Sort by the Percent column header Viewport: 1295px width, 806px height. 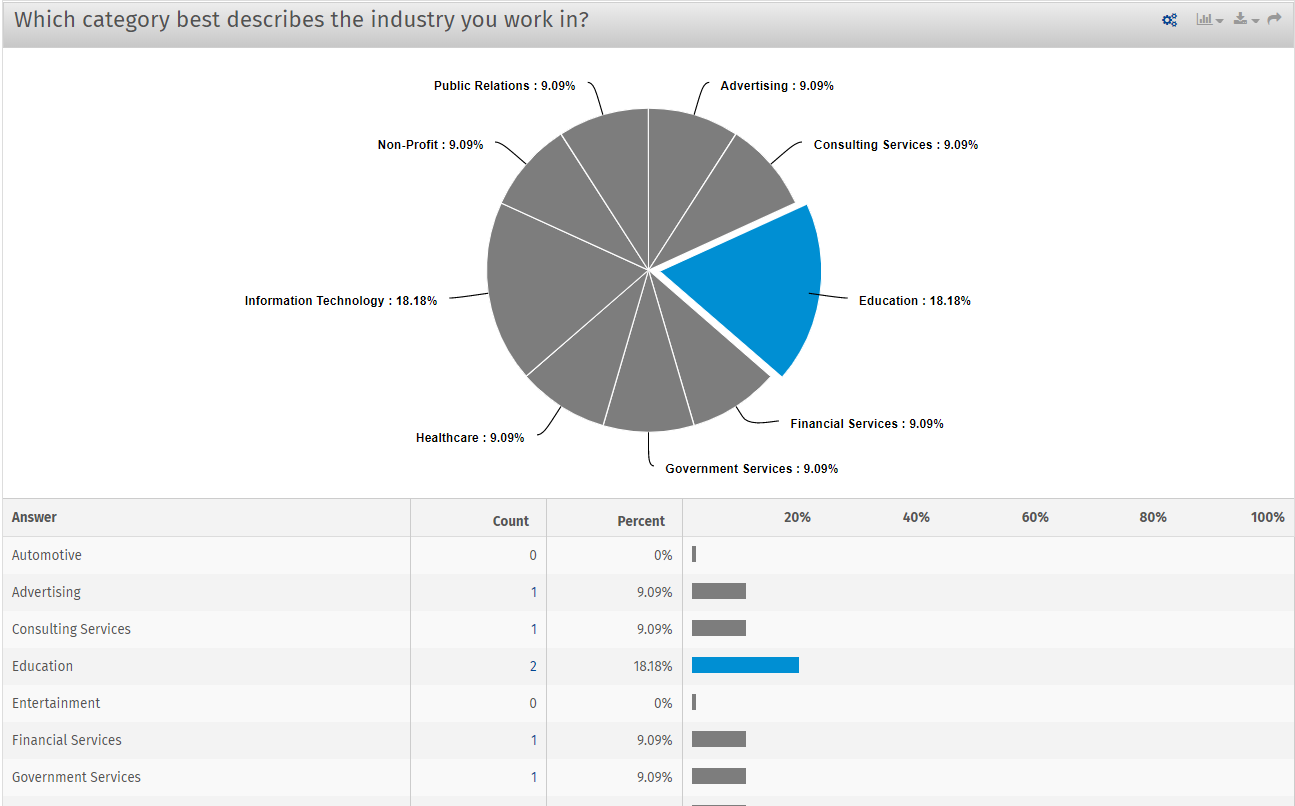[640, 520]
